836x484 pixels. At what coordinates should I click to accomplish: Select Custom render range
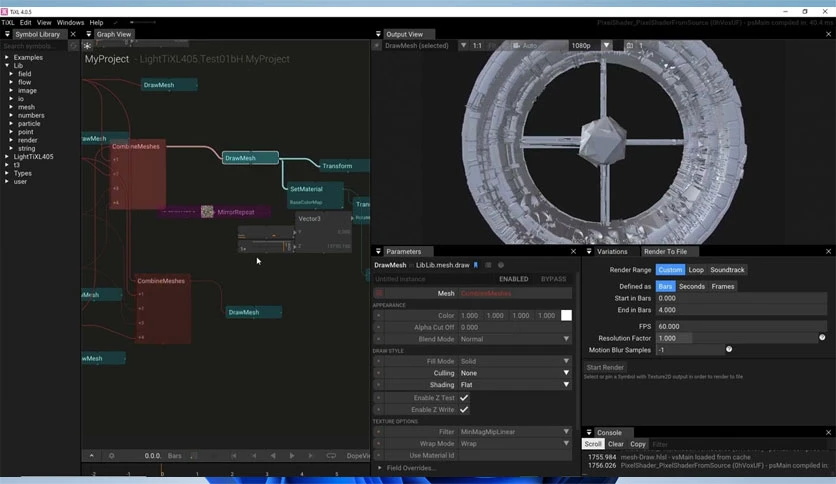coord(670,270)
